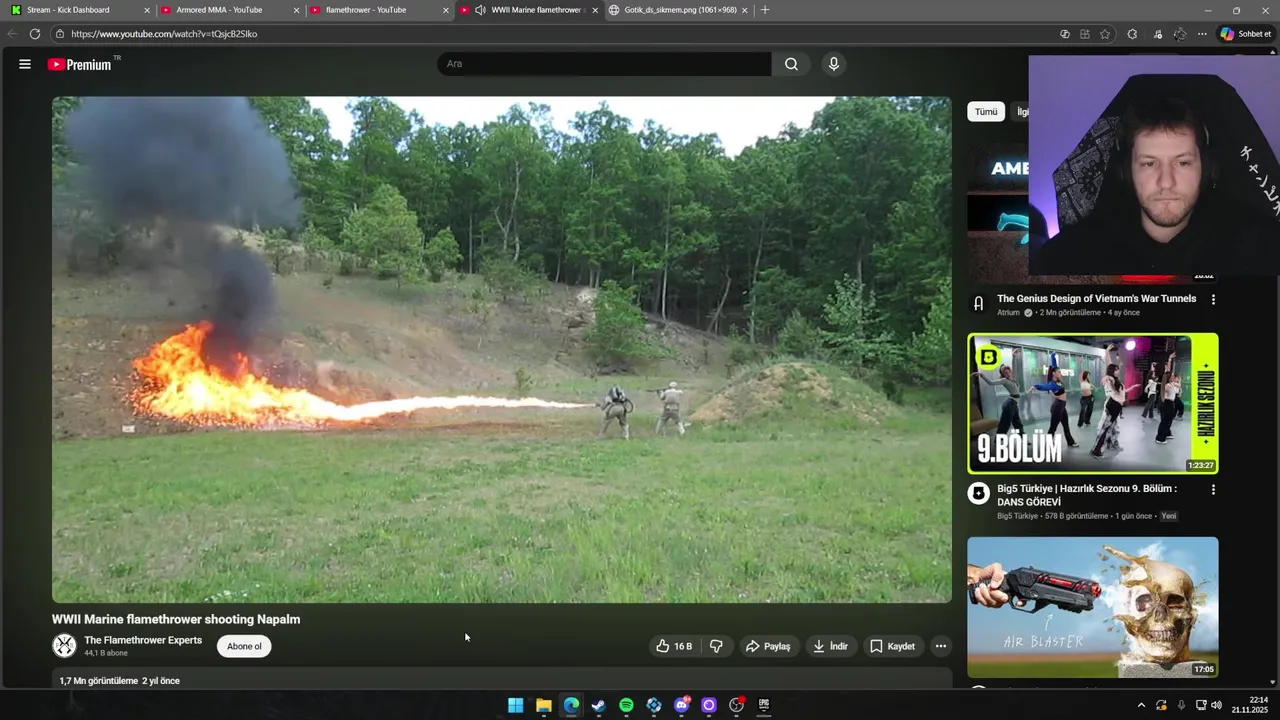Viewport: 1280px width, 720px height.
Task: Share the video via Paylaş button
Action: click(768, 646)
